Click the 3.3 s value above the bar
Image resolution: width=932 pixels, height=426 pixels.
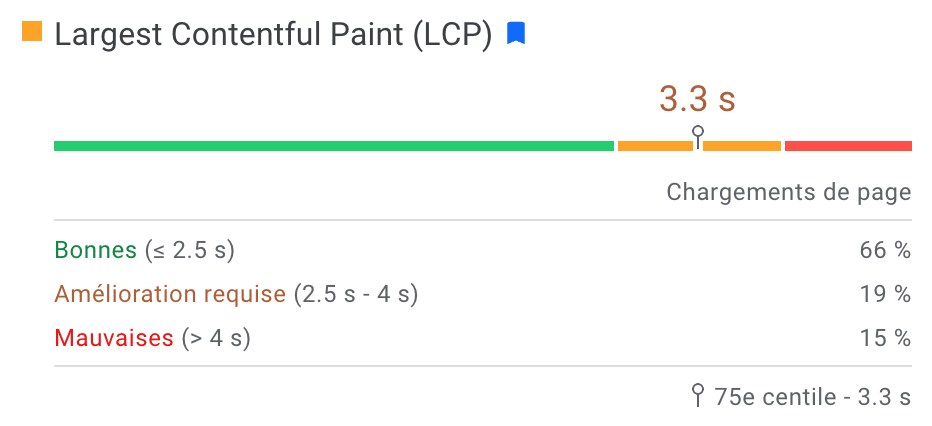[698, 99]
